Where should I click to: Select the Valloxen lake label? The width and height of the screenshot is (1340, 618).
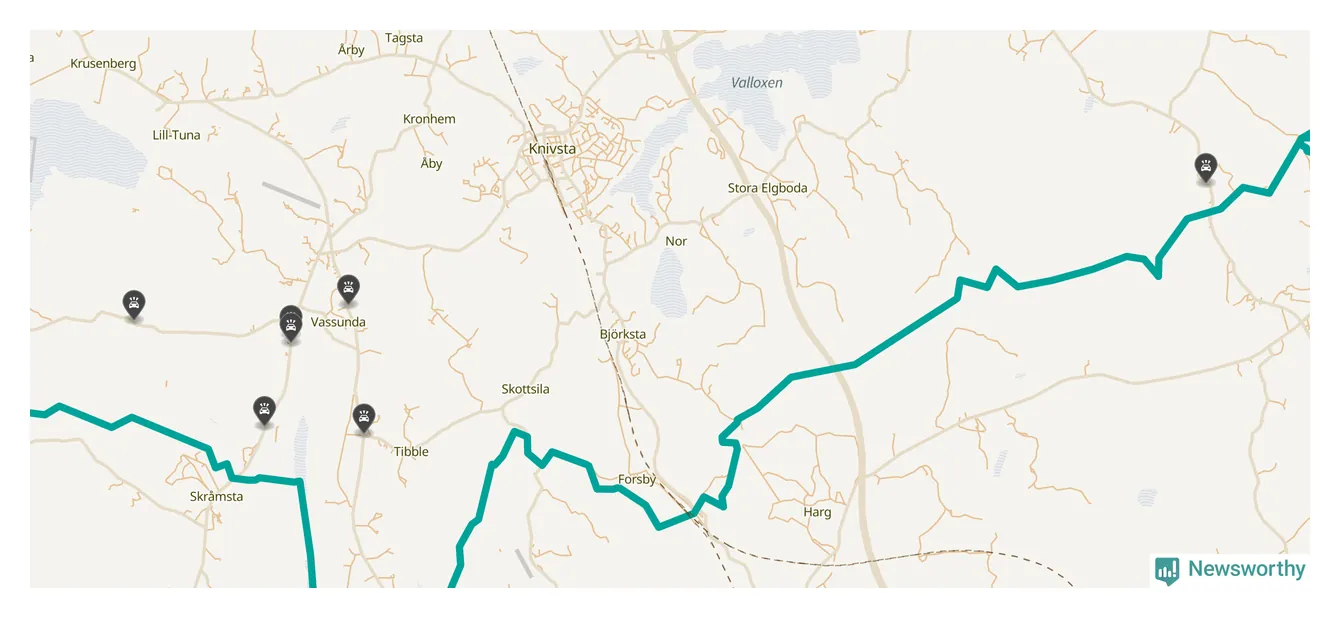[x=757, y=83]
